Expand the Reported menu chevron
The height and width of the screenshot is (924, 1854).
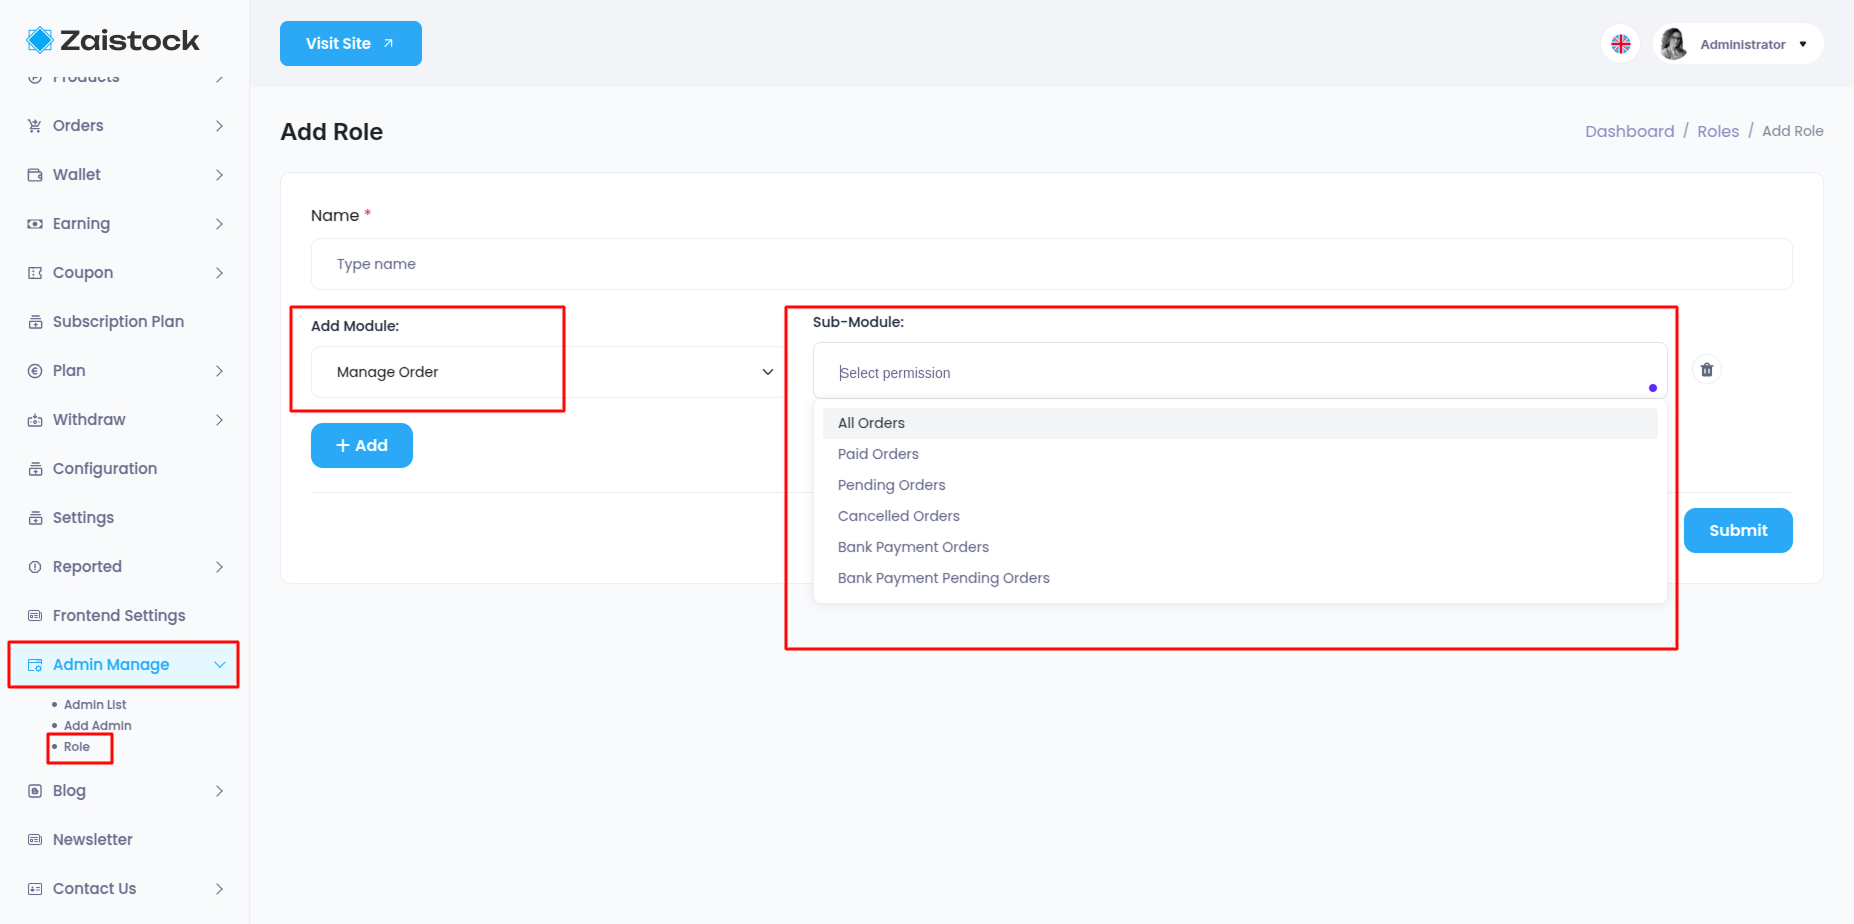click(219, 567)
